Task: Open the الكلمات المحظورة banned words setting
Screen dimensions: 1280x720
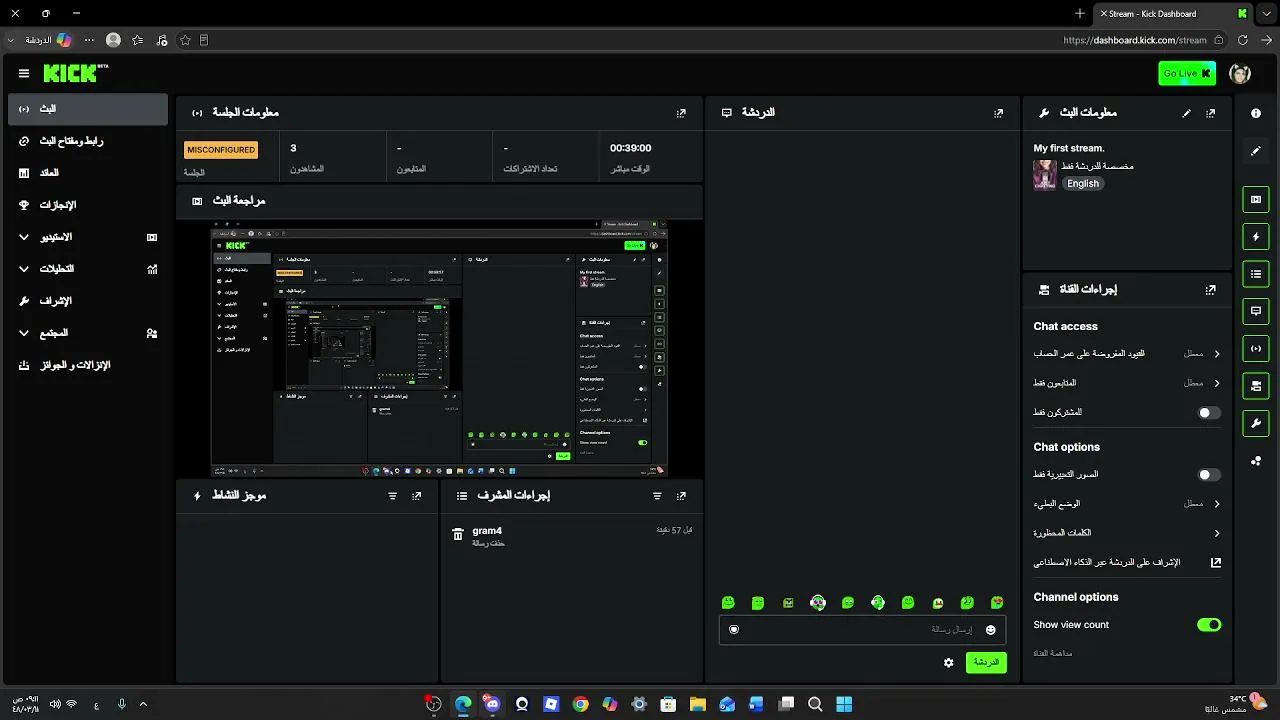Action: [x=1127, y=533]
